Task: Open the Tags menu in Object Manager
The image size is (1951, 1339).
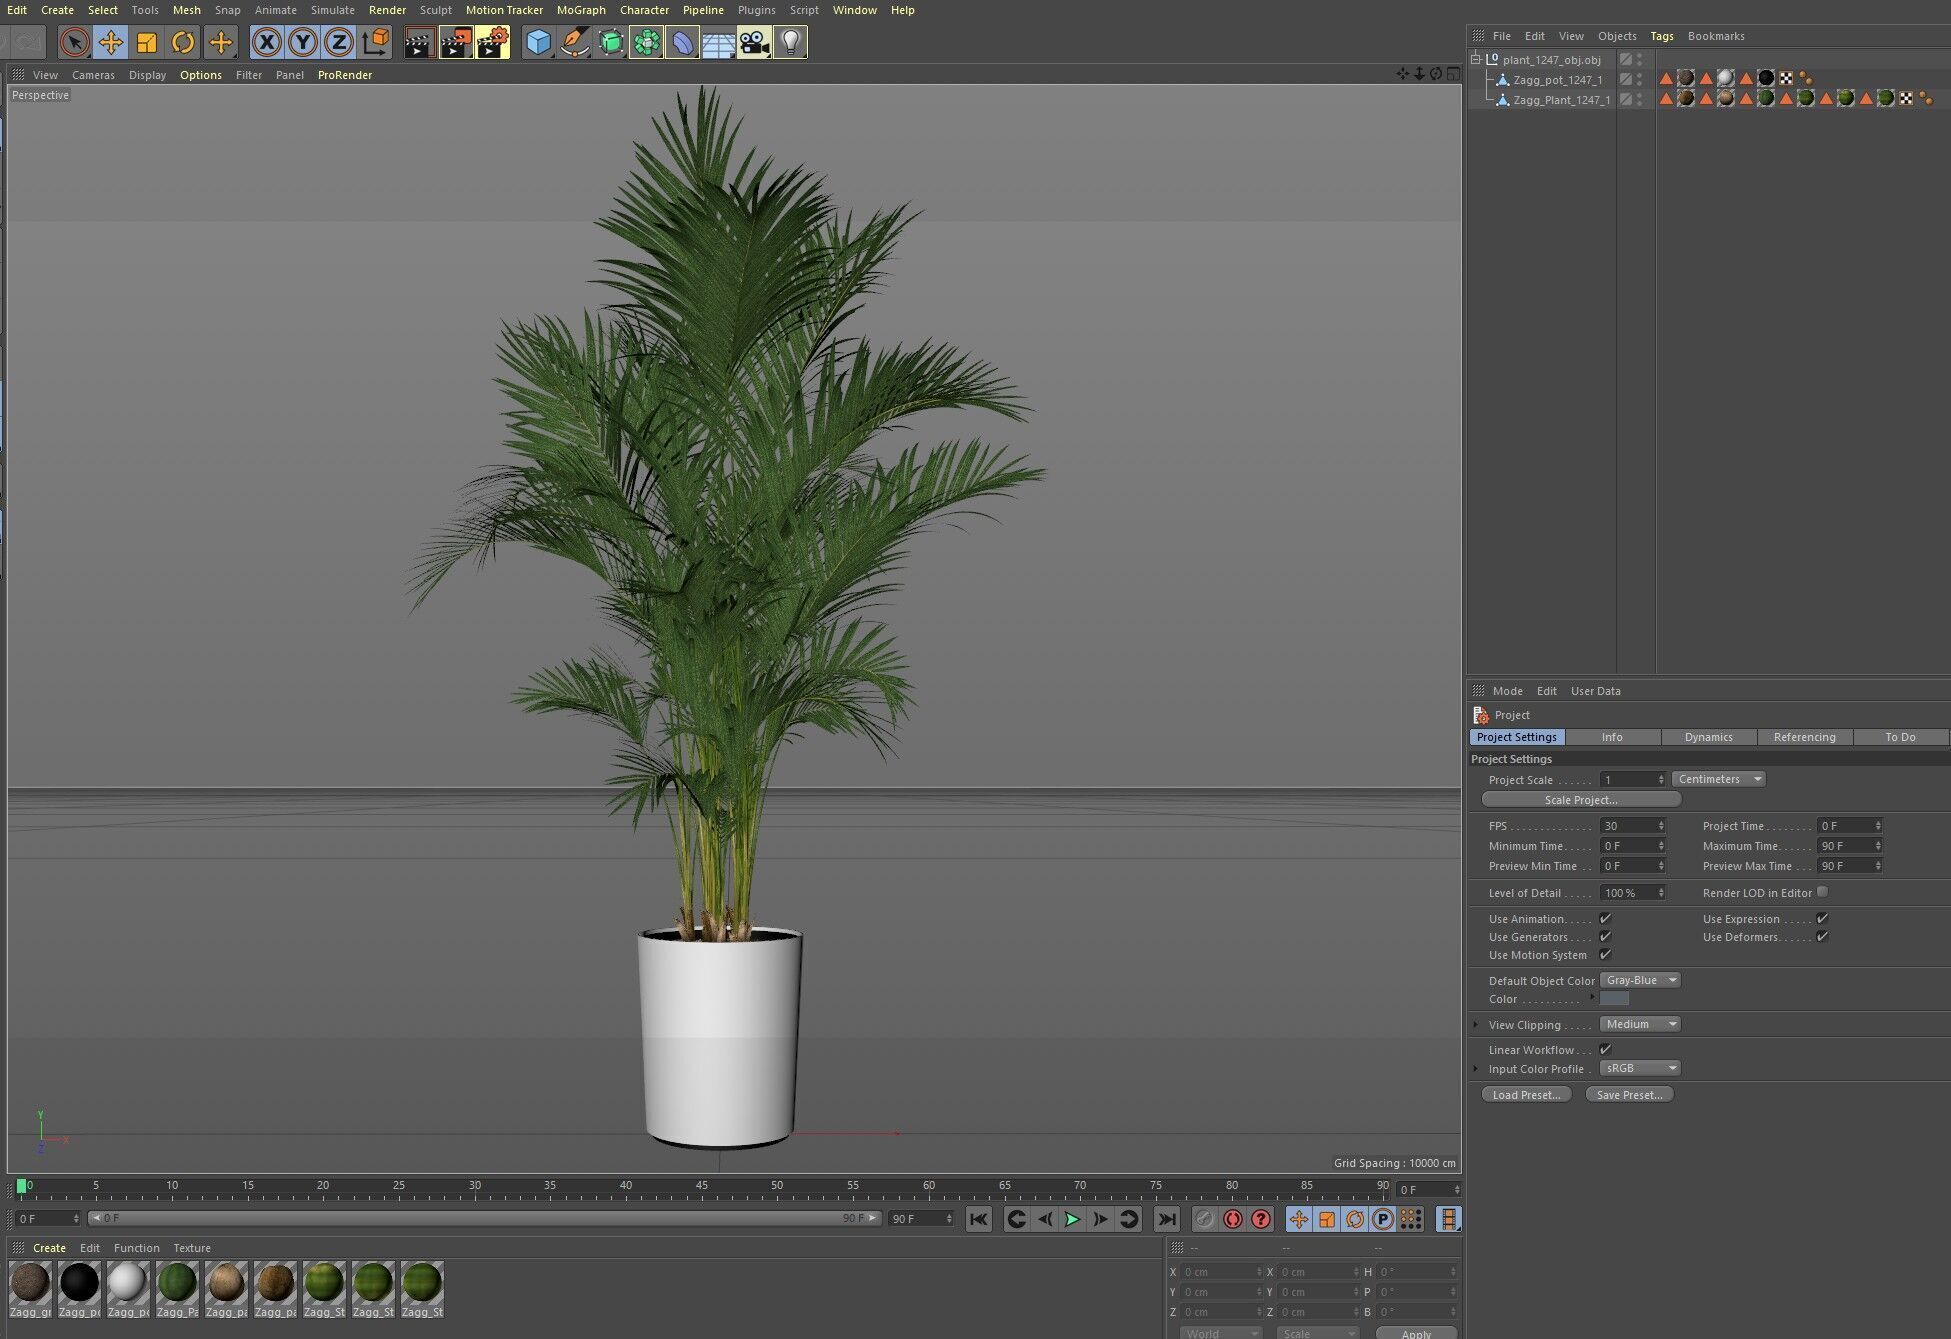Action: pyautogui.click(x=1661, y=36)
